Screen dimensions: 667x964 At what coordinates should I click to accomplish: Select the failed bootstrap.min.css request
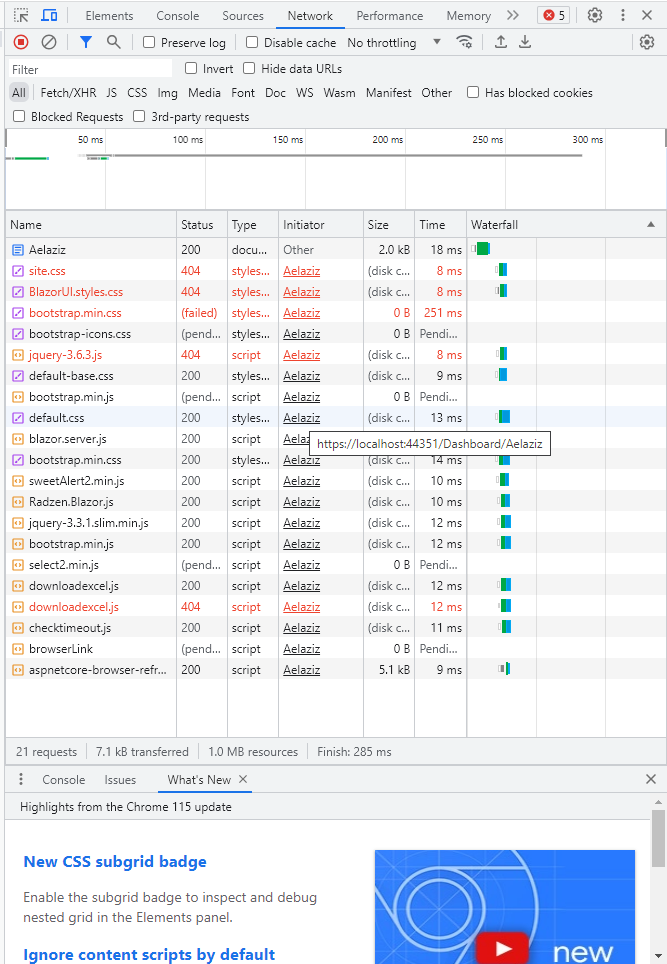pos(336,313)
